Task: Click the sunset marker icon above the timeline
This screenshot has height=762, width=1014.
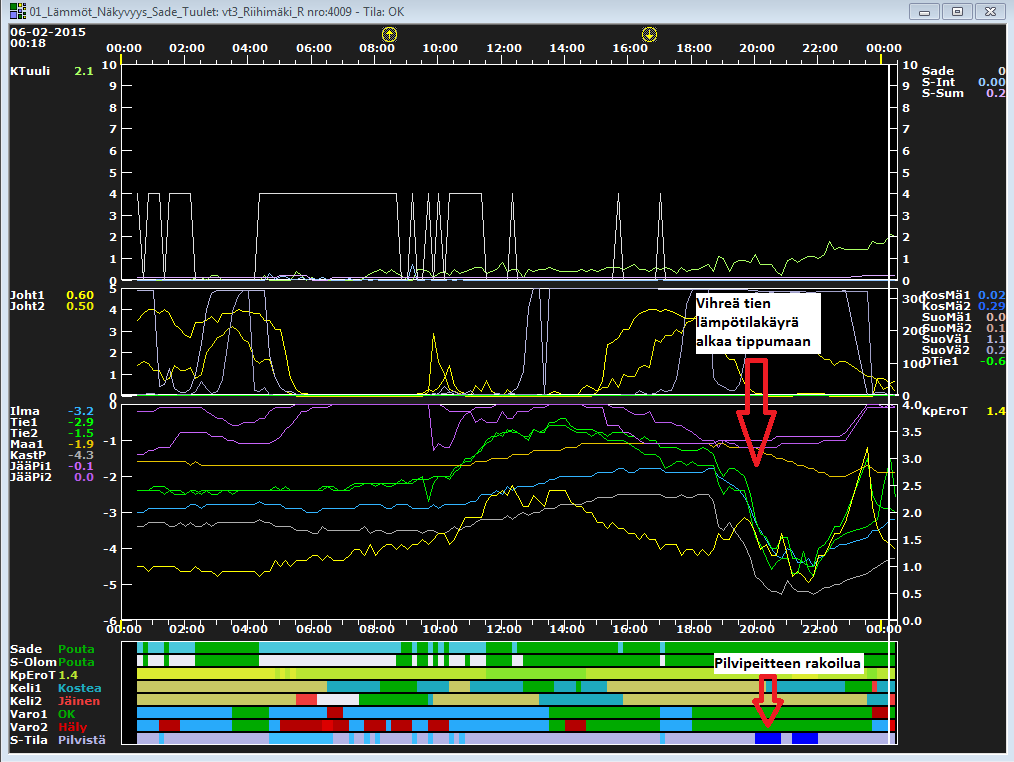Action: coord(649,34)
